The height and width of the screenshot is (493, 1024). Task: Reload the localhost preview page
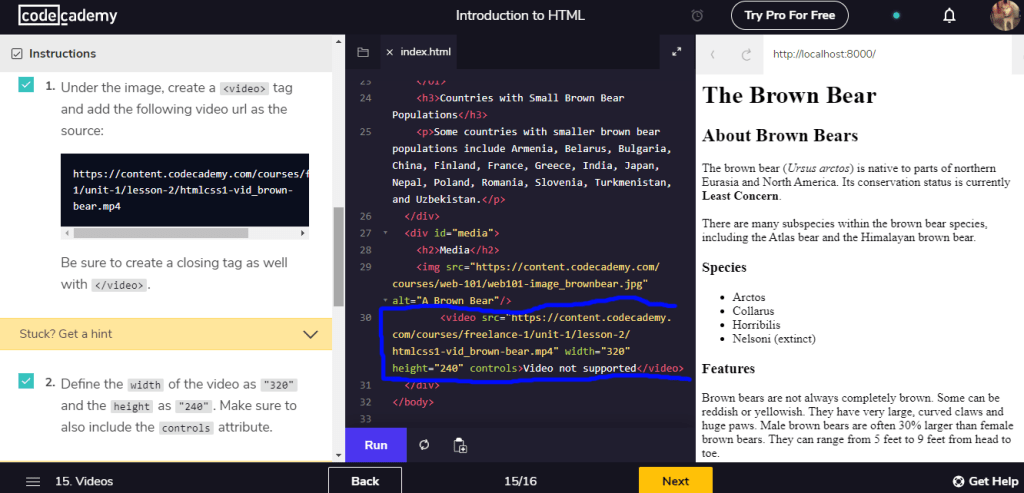click(745, 54)
